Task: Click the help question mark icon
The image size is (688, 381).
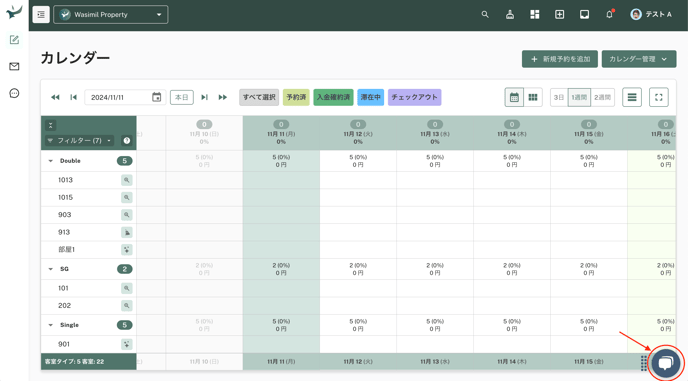Action: (127, 140)
